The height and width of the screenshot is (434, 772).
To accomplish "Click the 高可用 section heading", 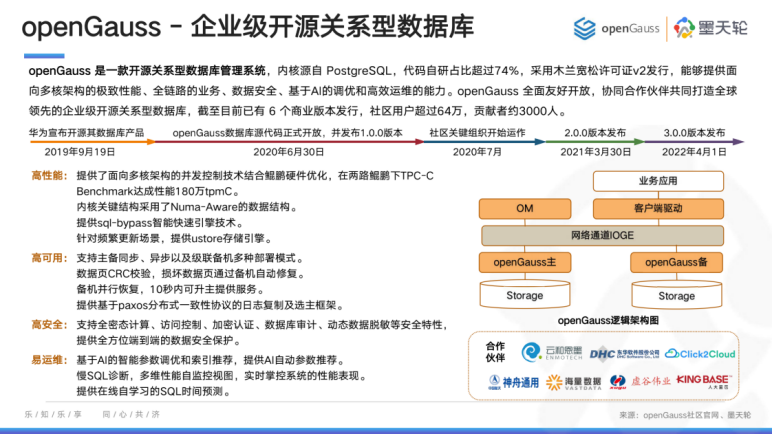I will tap(49, 258).
